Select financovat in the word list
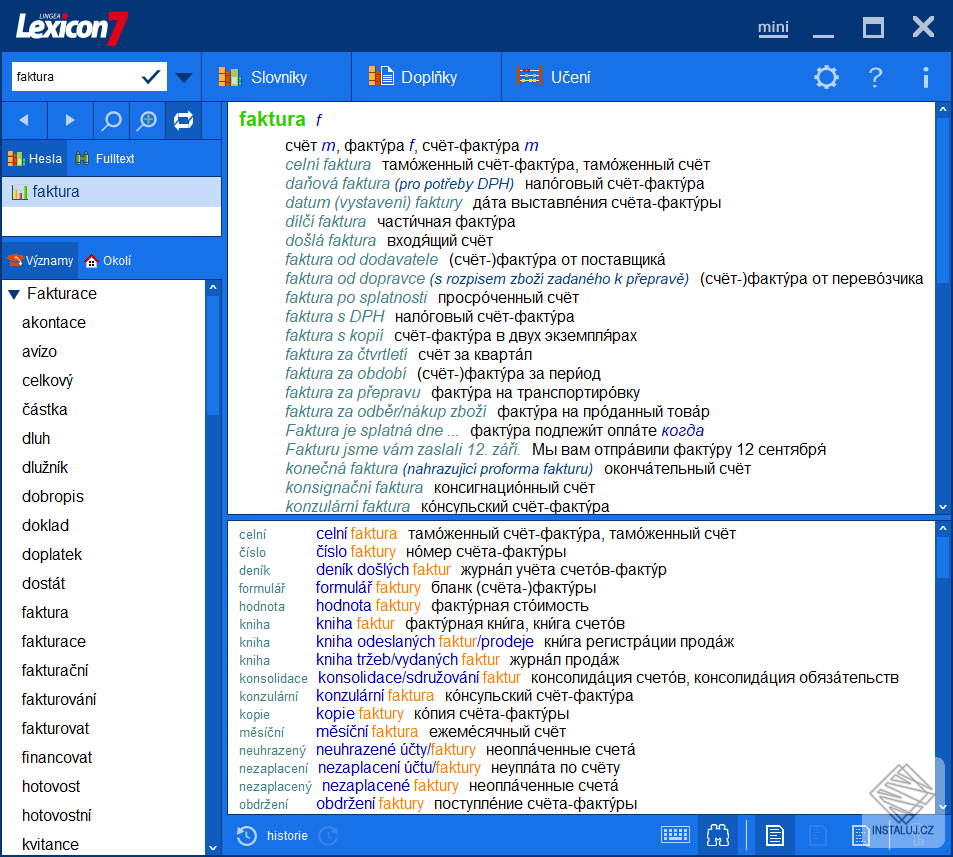953x857 pixels. (57, 757)
